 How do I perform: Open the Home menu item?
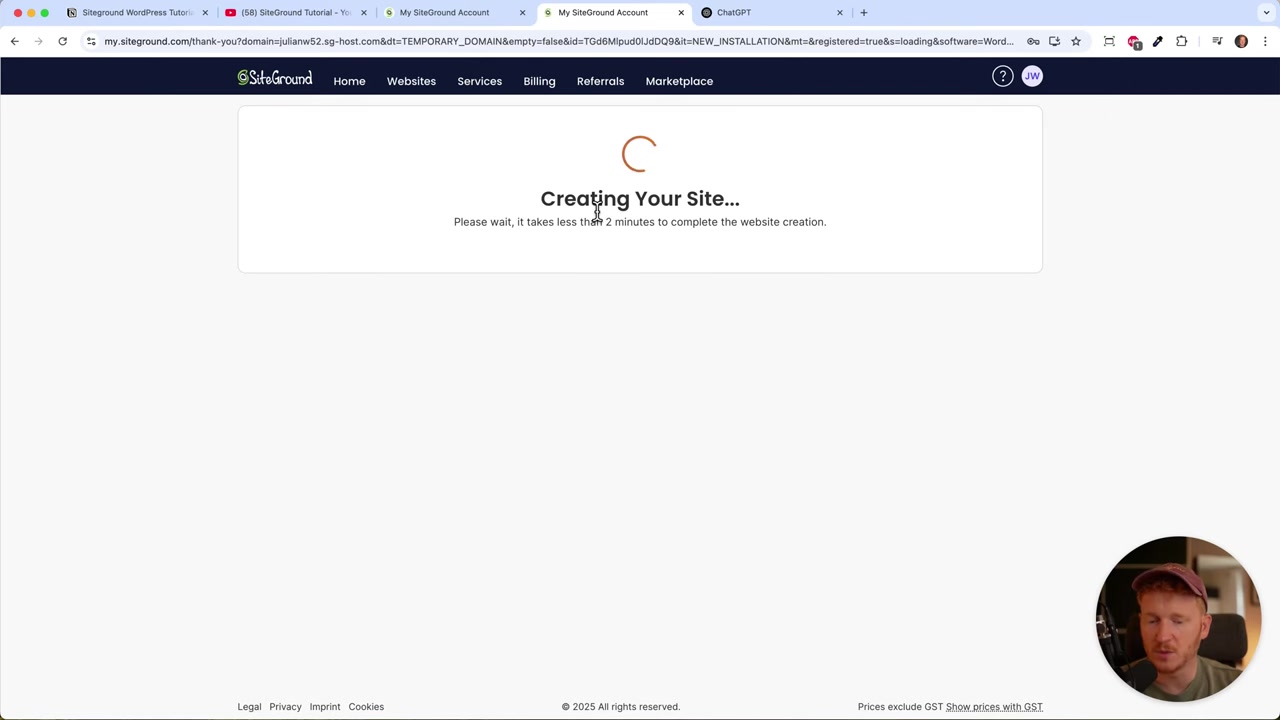[x=349, y=81]
